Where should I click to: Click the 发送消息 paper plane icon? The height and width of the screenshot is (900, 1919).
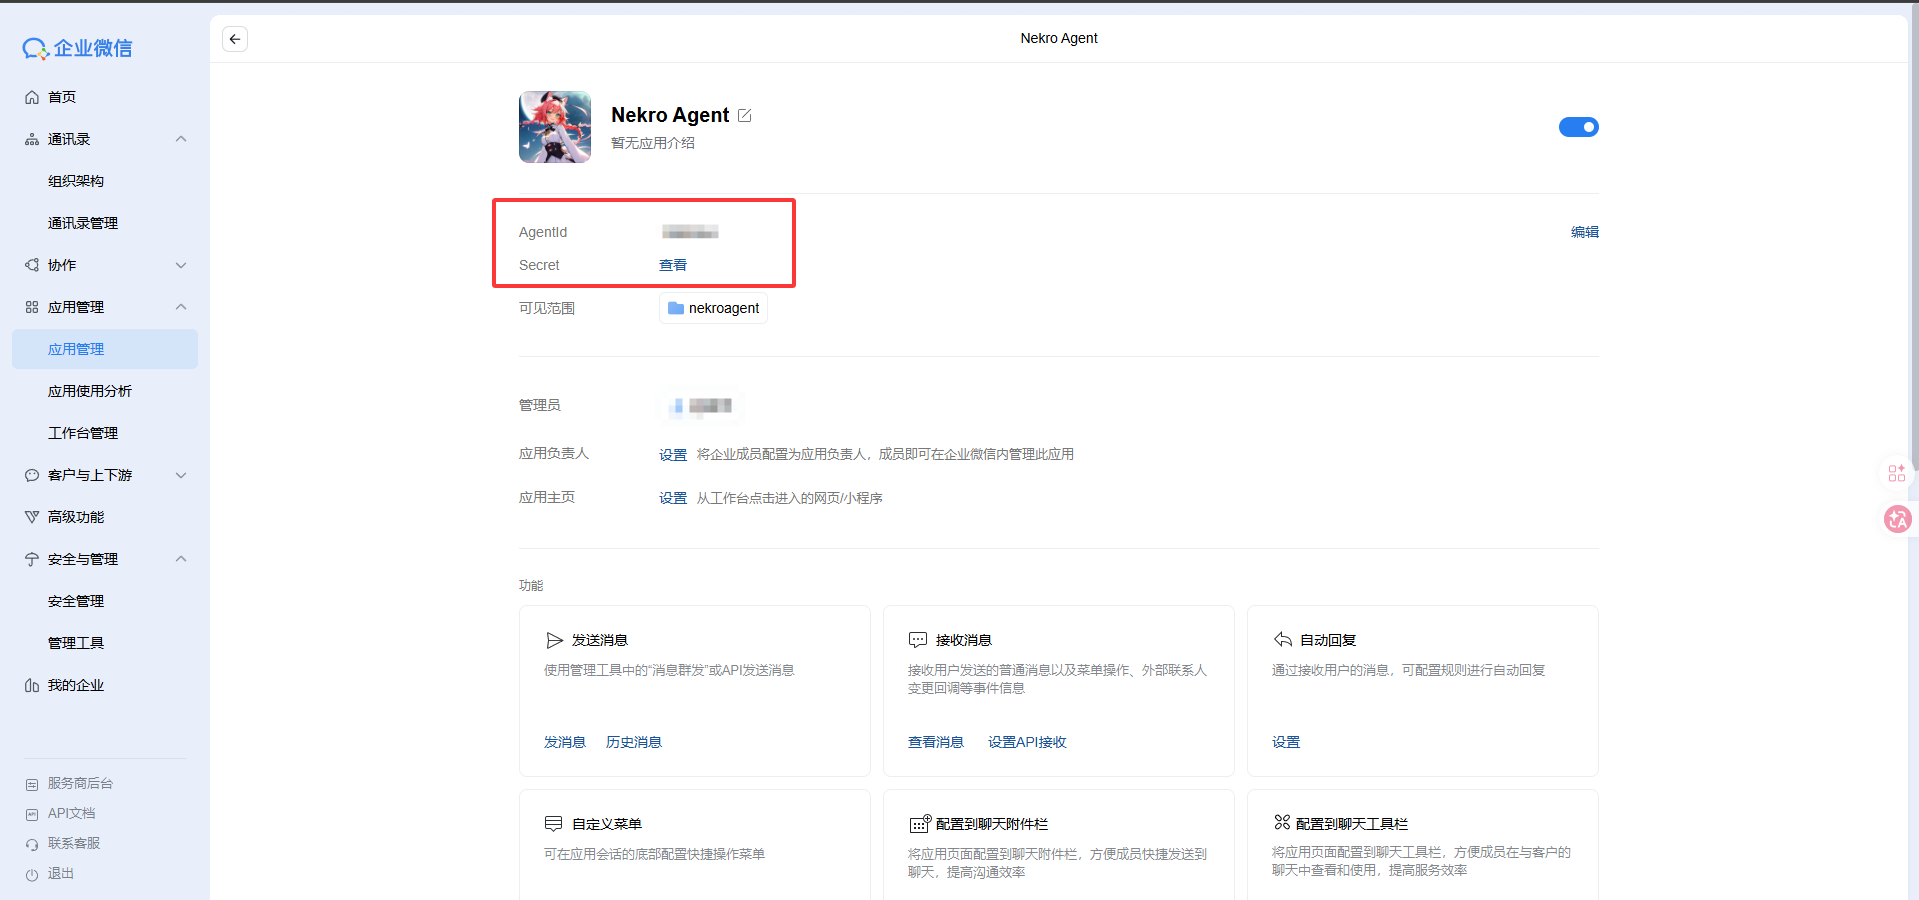click(x=554, y=640)
